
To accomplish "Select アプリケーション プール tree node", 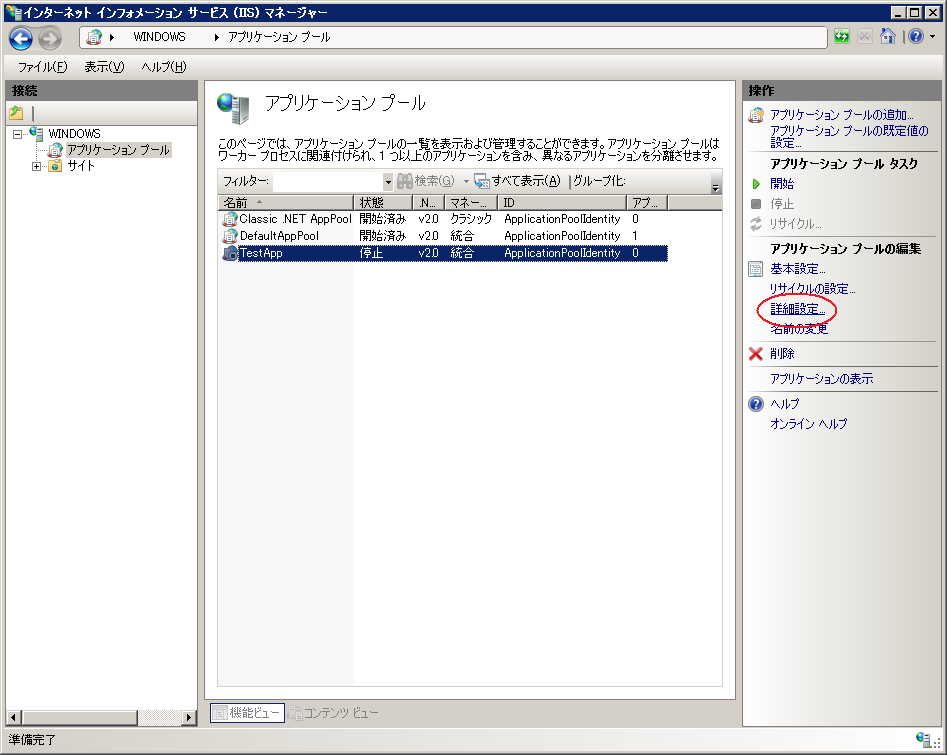I will (x=118, y=150).
